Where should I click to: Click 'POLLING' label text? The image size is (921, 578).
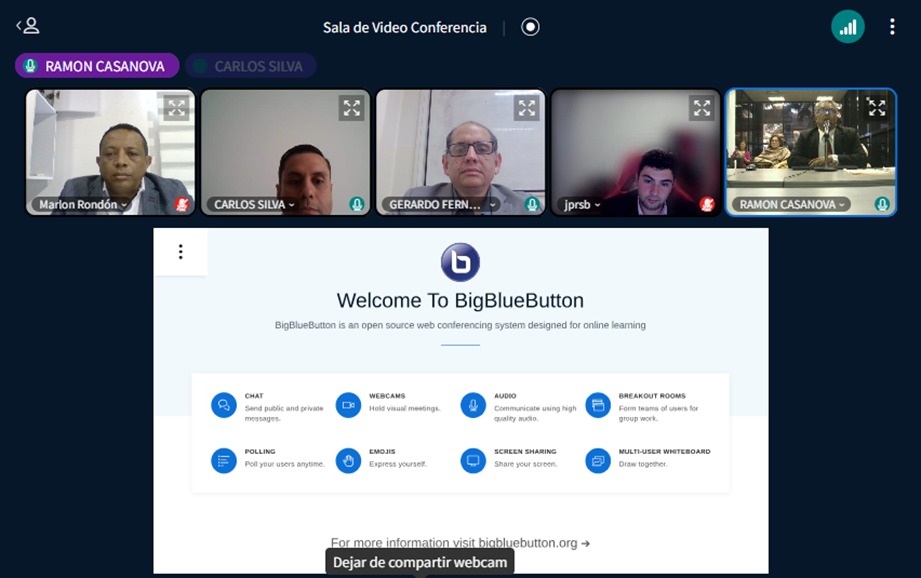(260, 452)
